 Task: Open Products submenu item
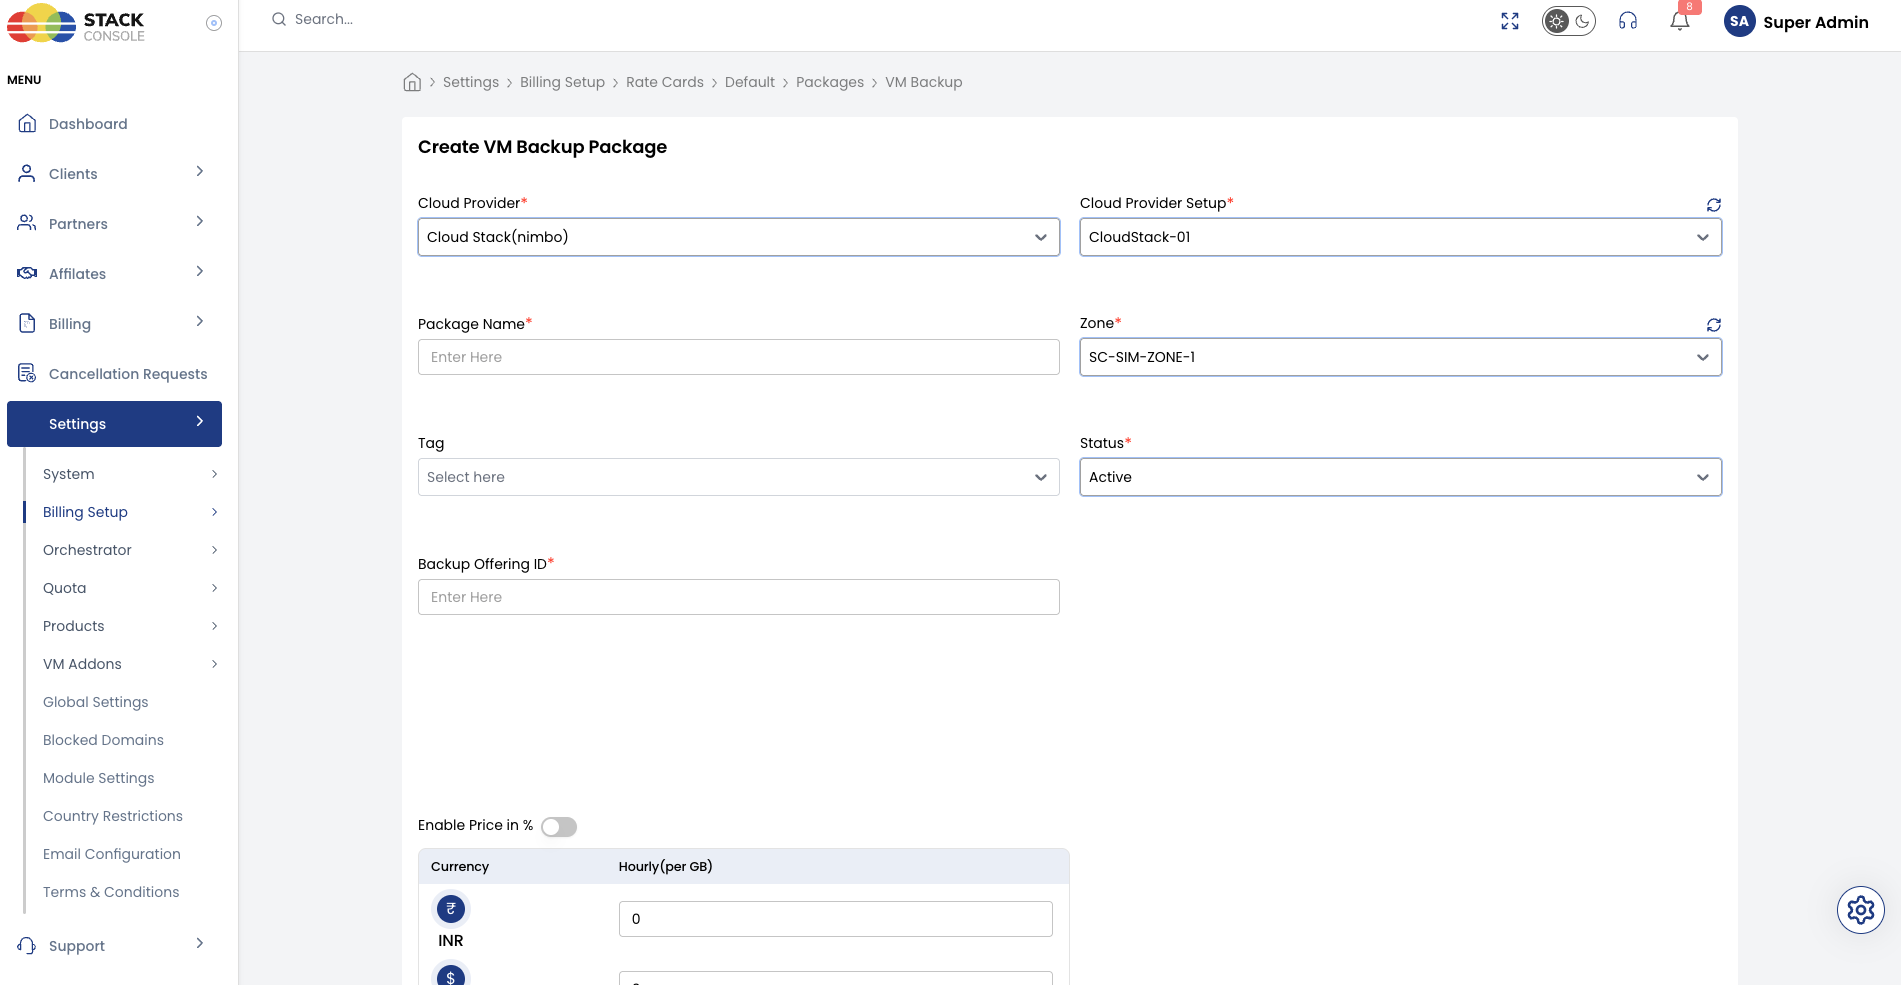coord(73,626)
